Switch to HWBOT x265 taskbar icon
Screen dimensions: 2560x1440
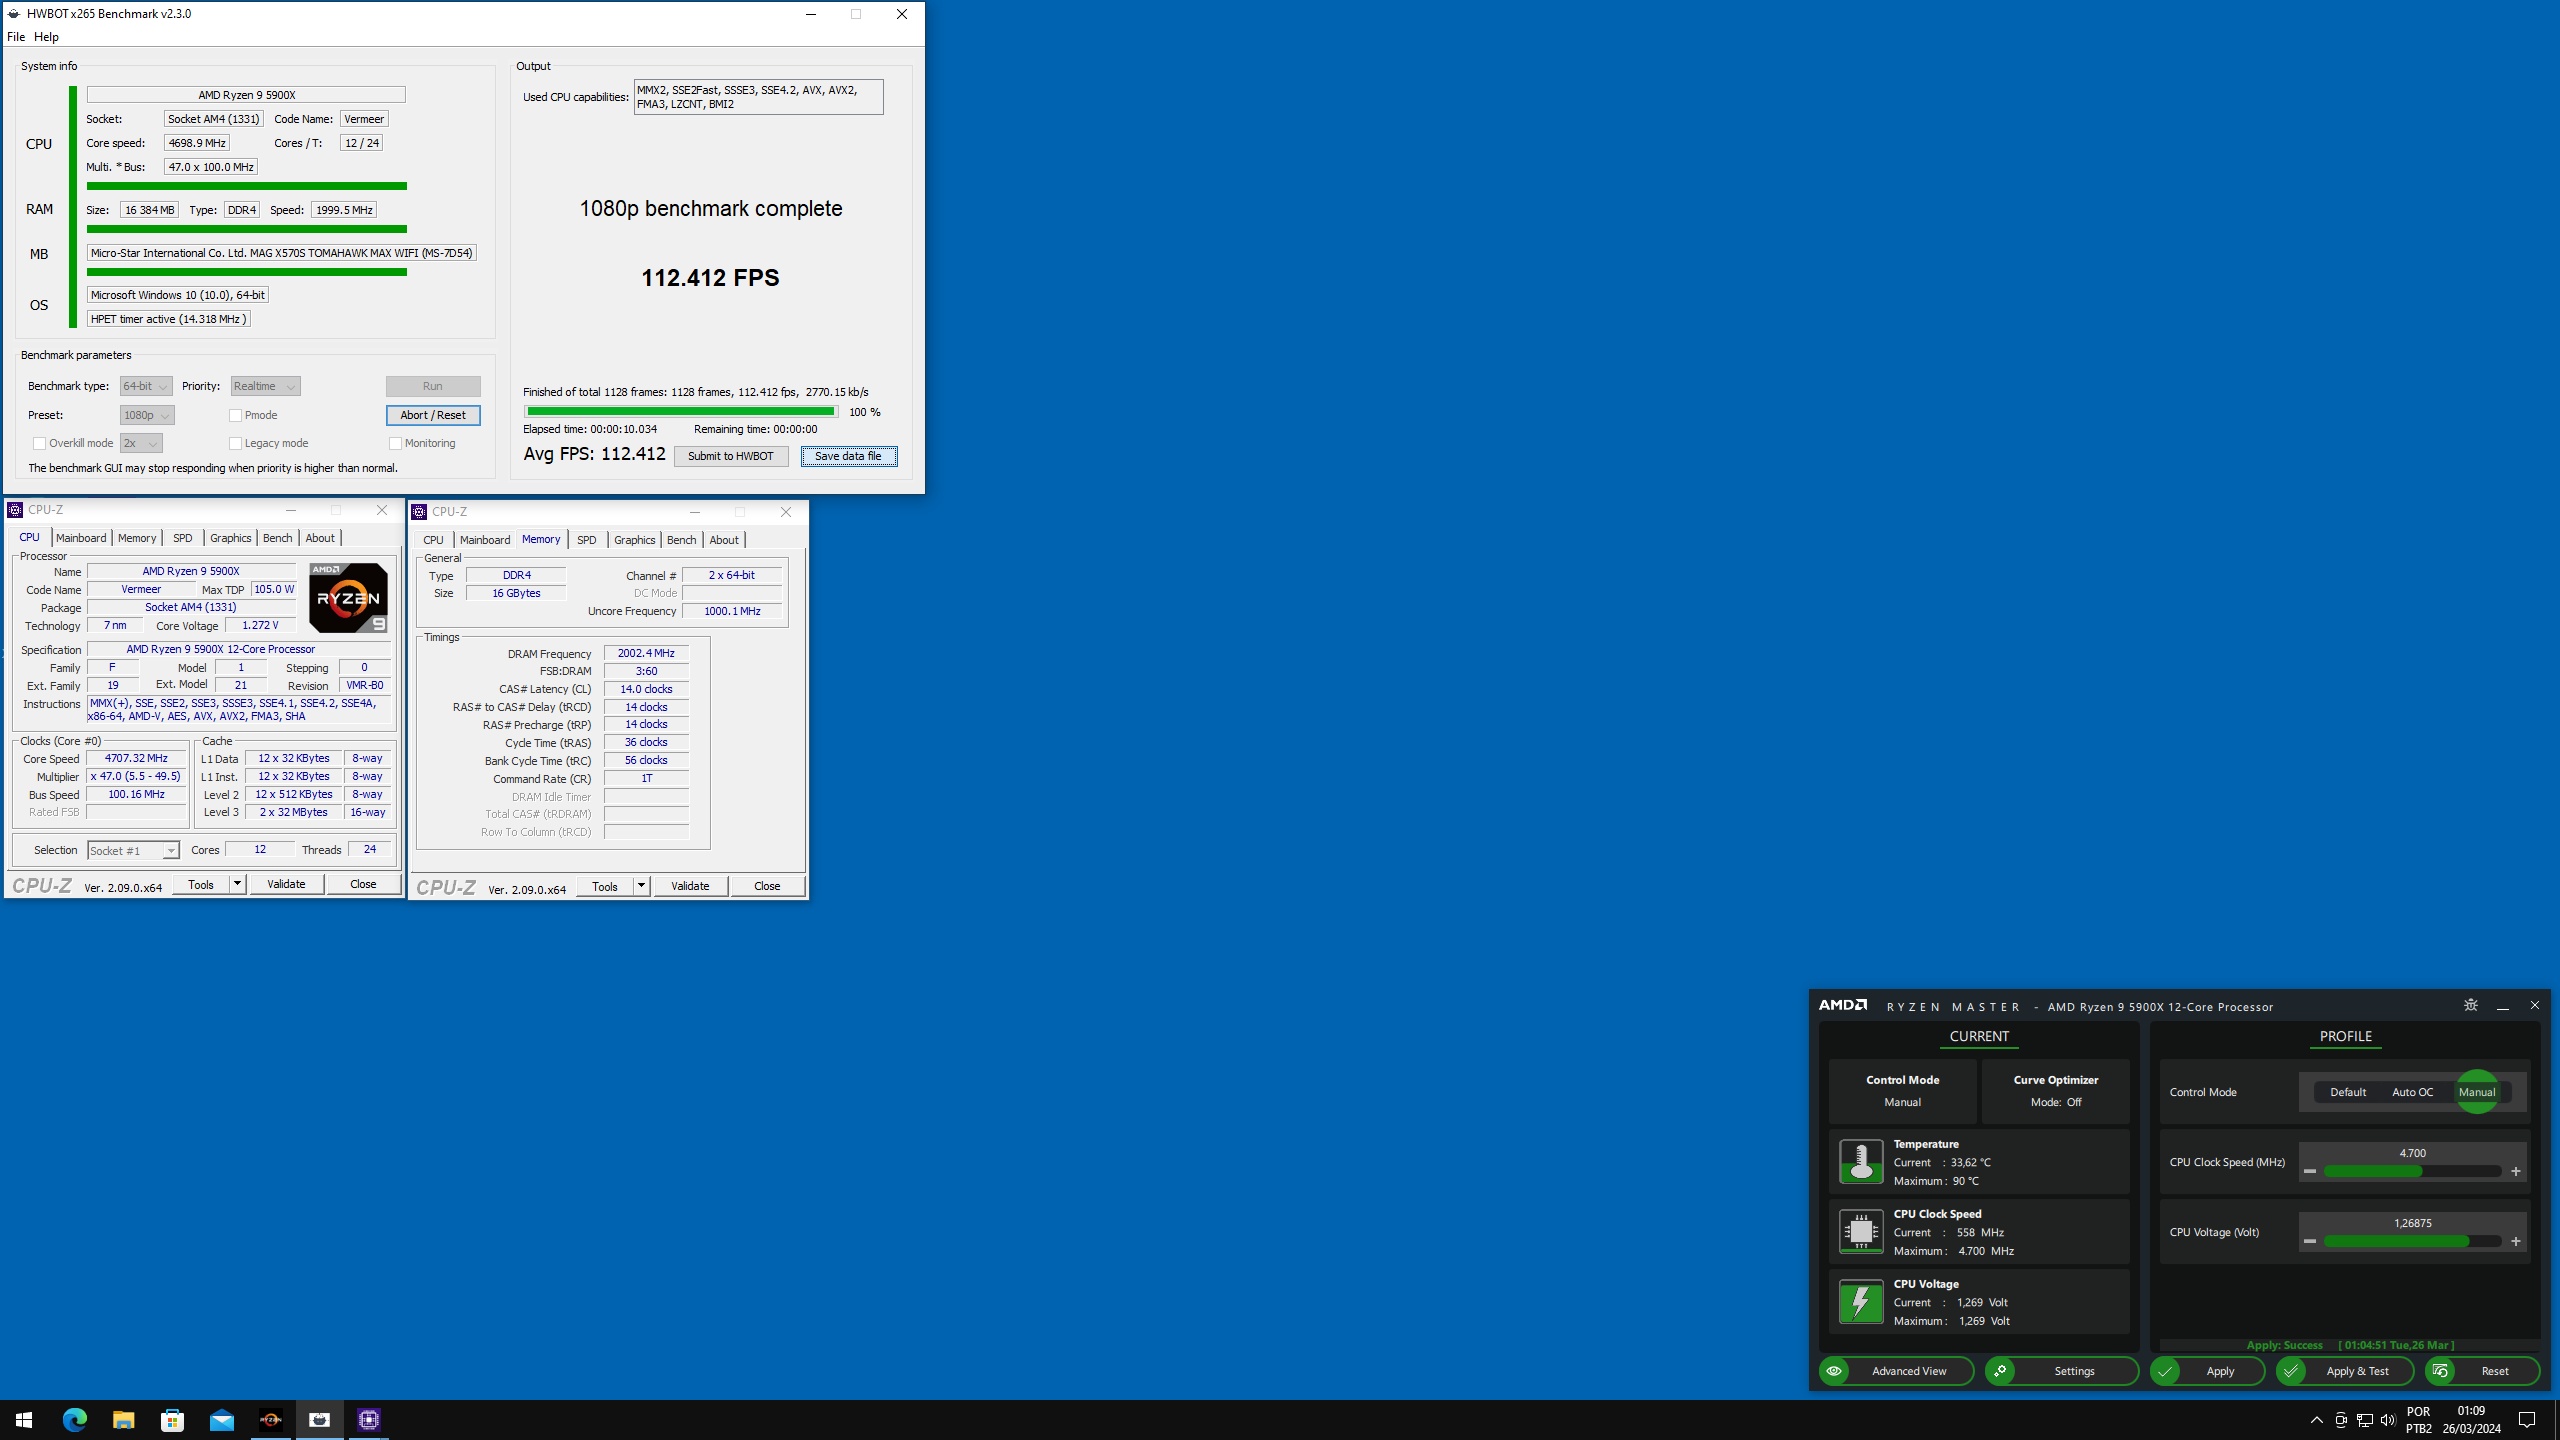319,1420
